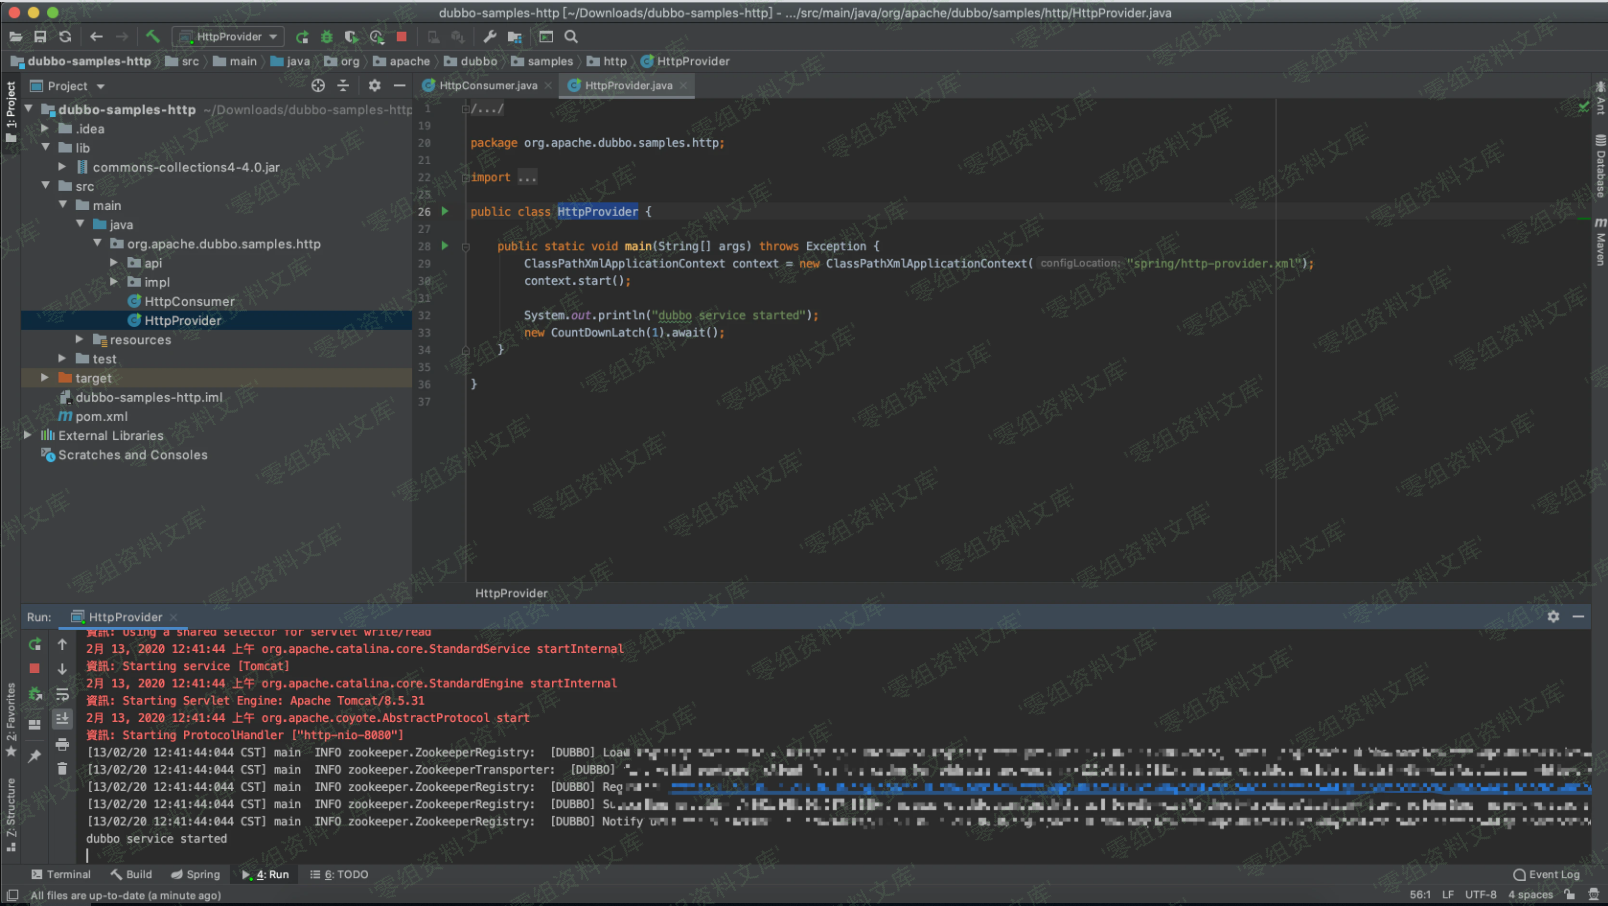Switch to the HttpConsumer.java editor tab
The height and width of the screenshot is (906, 1608).
pyautogui.click(x=487, y=86)
